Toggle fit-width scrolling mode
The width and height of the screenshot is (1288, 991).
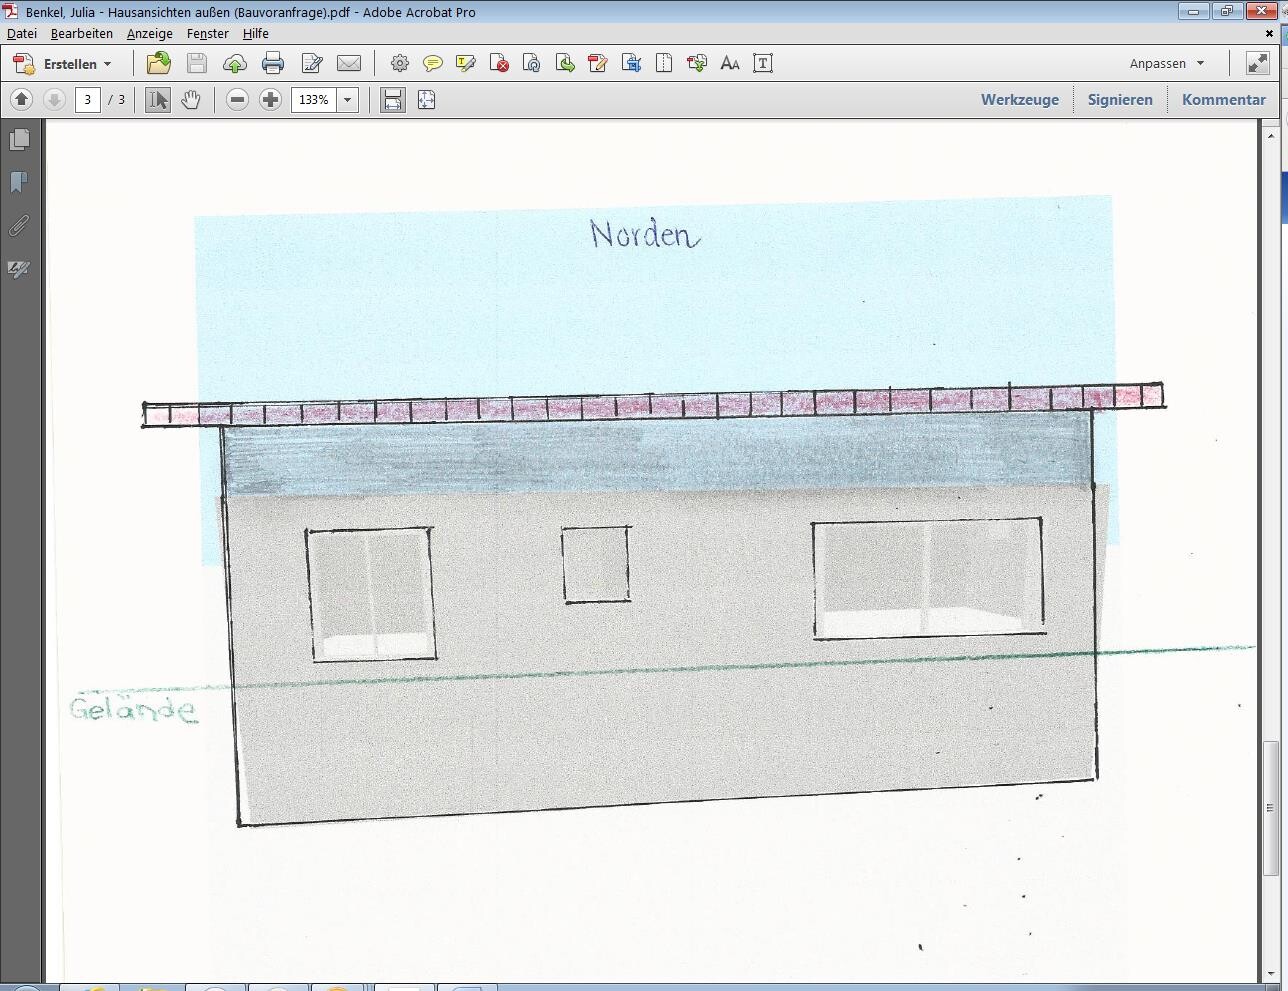pyautogui.click(x=393, y=100)
